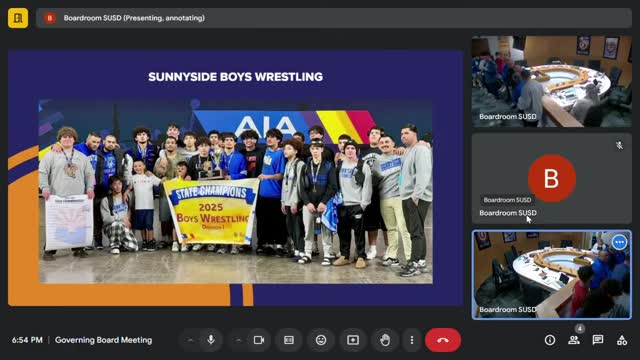The width and height of the screenshot is (640, 360).
Task: Click the Governing Board Meeting title
Action: coord(104,340)
